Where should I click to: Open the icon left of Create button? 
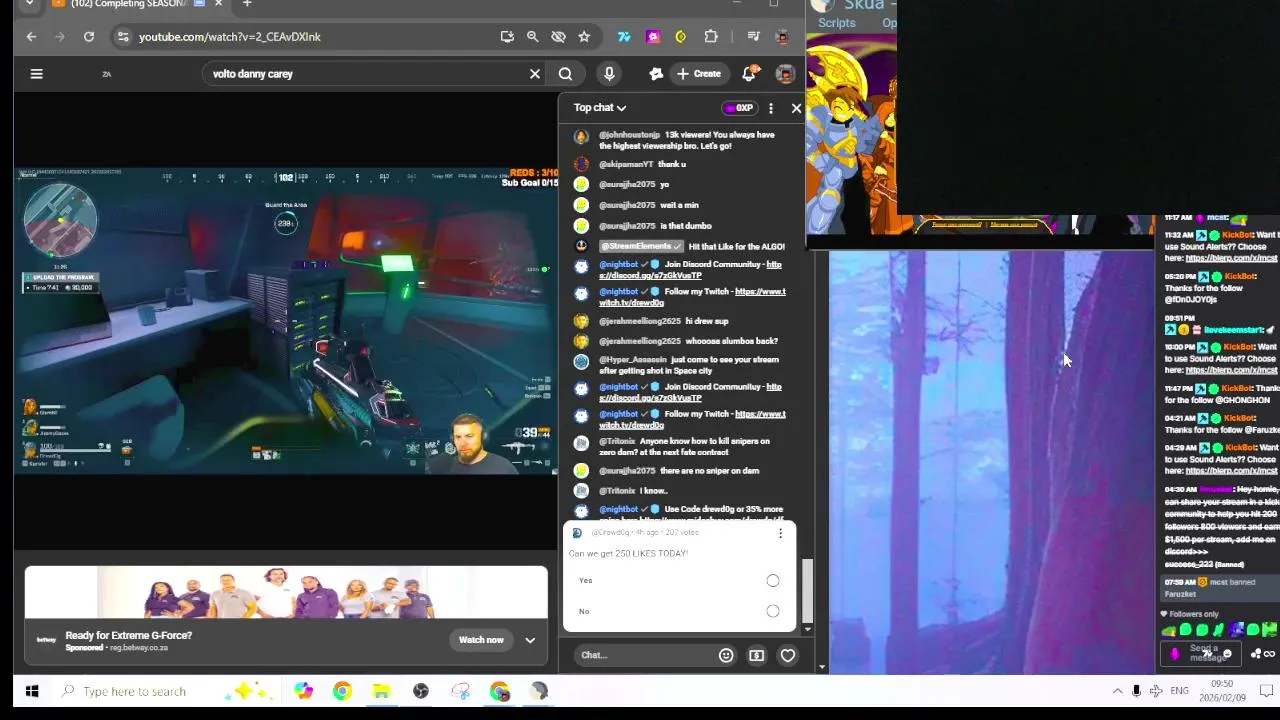coord(655,74)
